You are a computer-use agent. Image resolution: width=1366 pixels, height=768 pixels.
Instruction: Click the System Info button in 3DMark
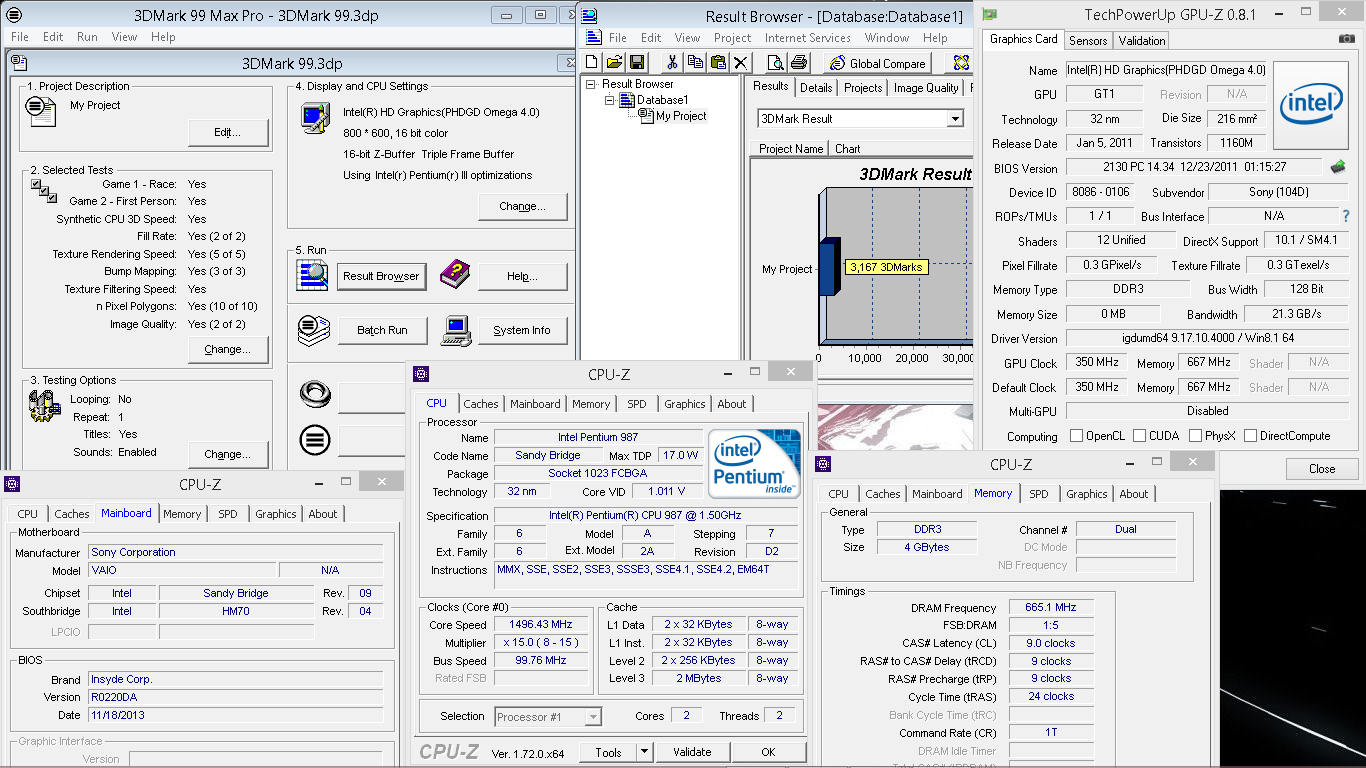click(x=522, y=330)
